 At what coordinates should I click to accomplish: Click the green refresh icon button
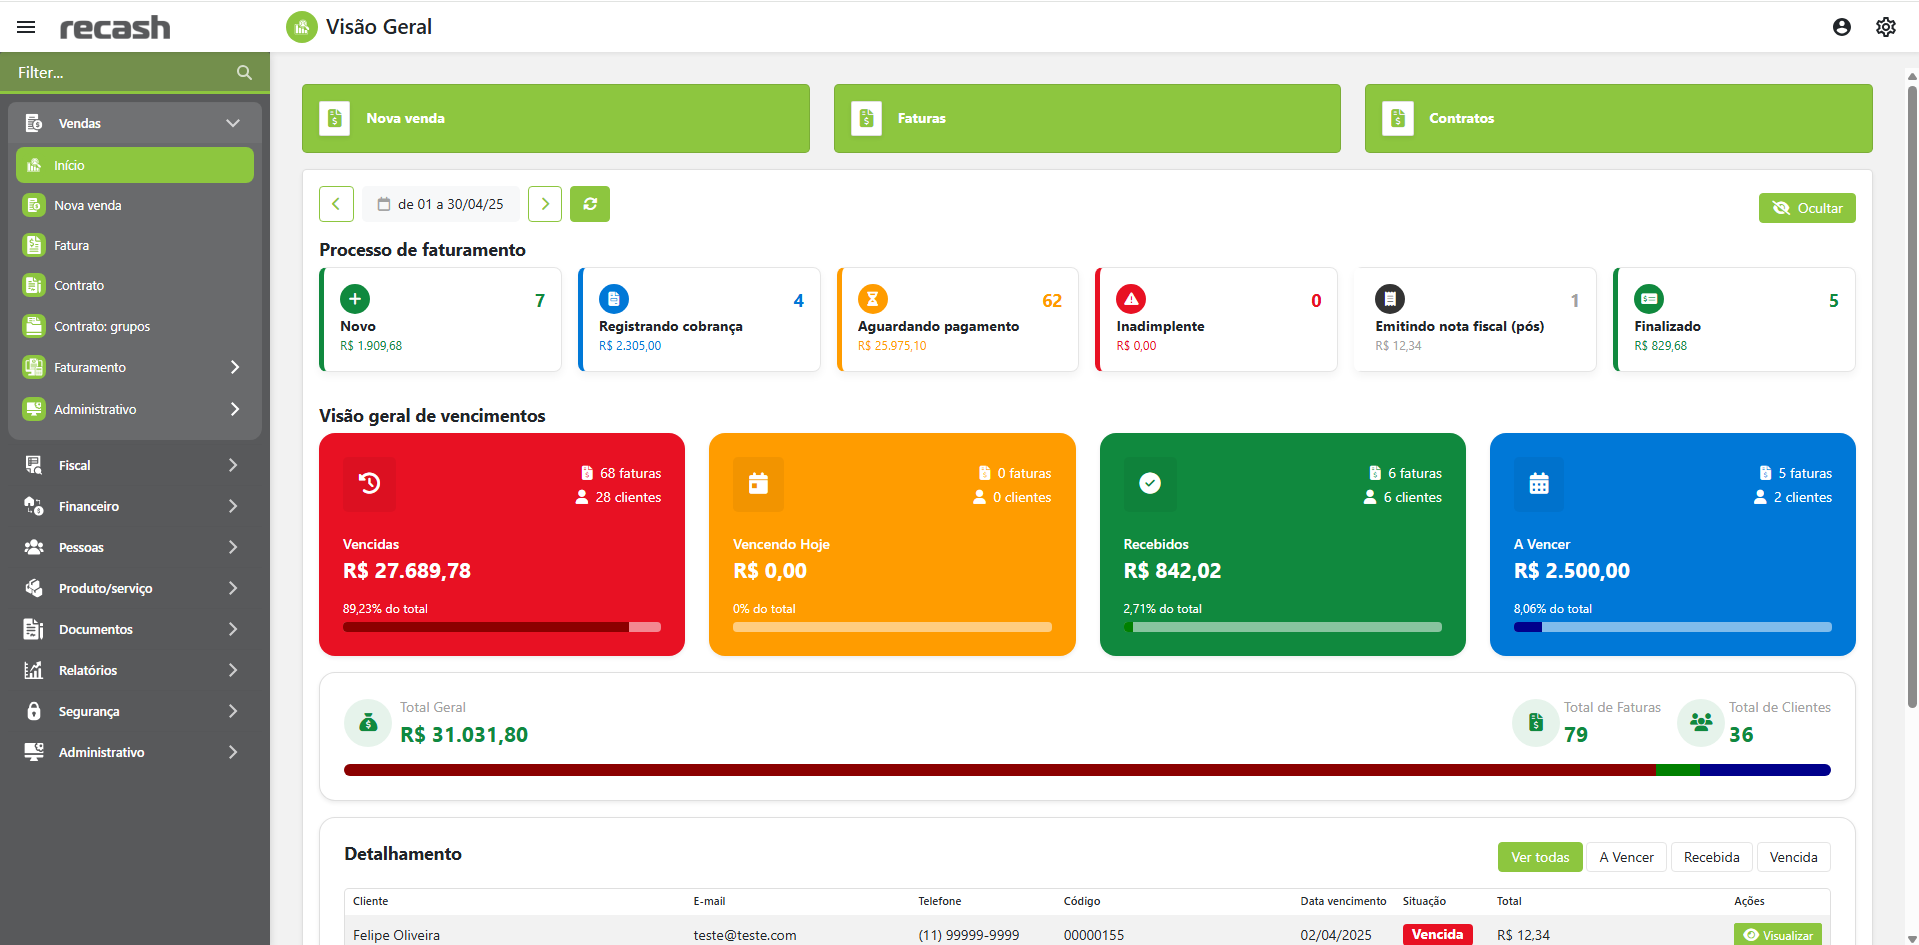[590, 204]
